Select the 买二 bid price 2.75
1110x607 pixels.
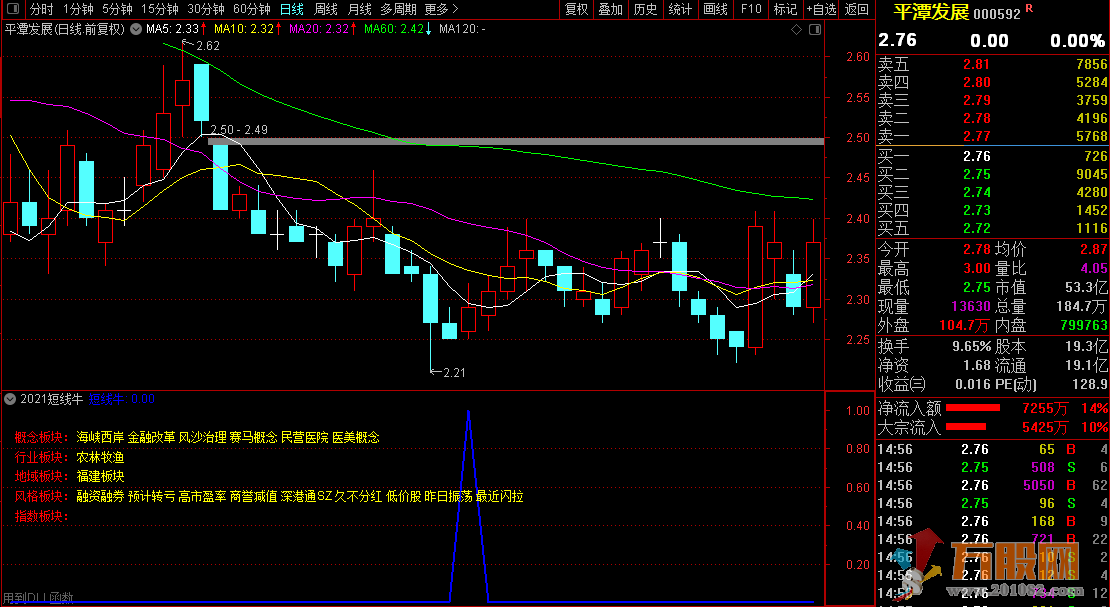tap(976, 174)
